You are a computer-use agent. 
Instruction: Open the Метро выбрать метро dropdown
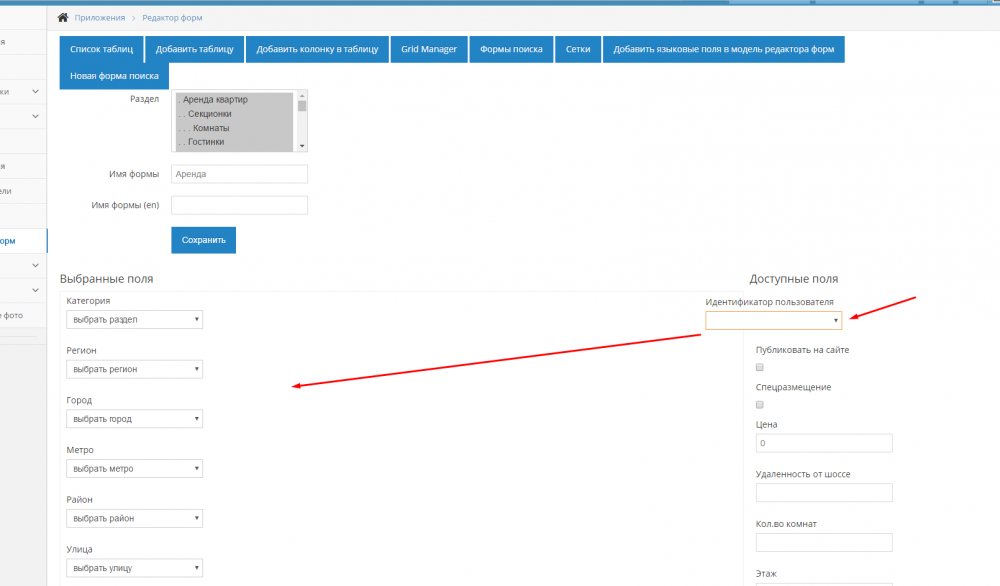[135, 469]
